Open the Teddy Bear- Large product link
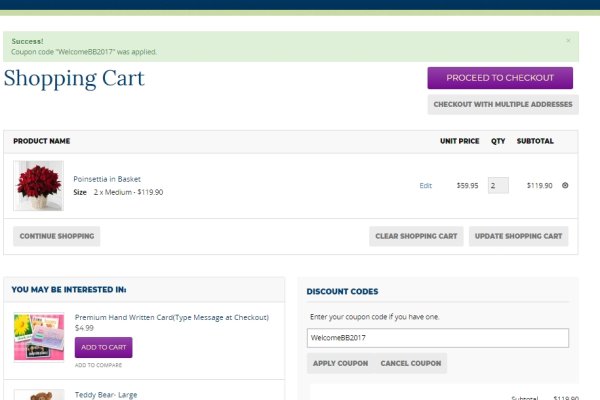Viewport: 600px width, 400px height. point(105,394)
